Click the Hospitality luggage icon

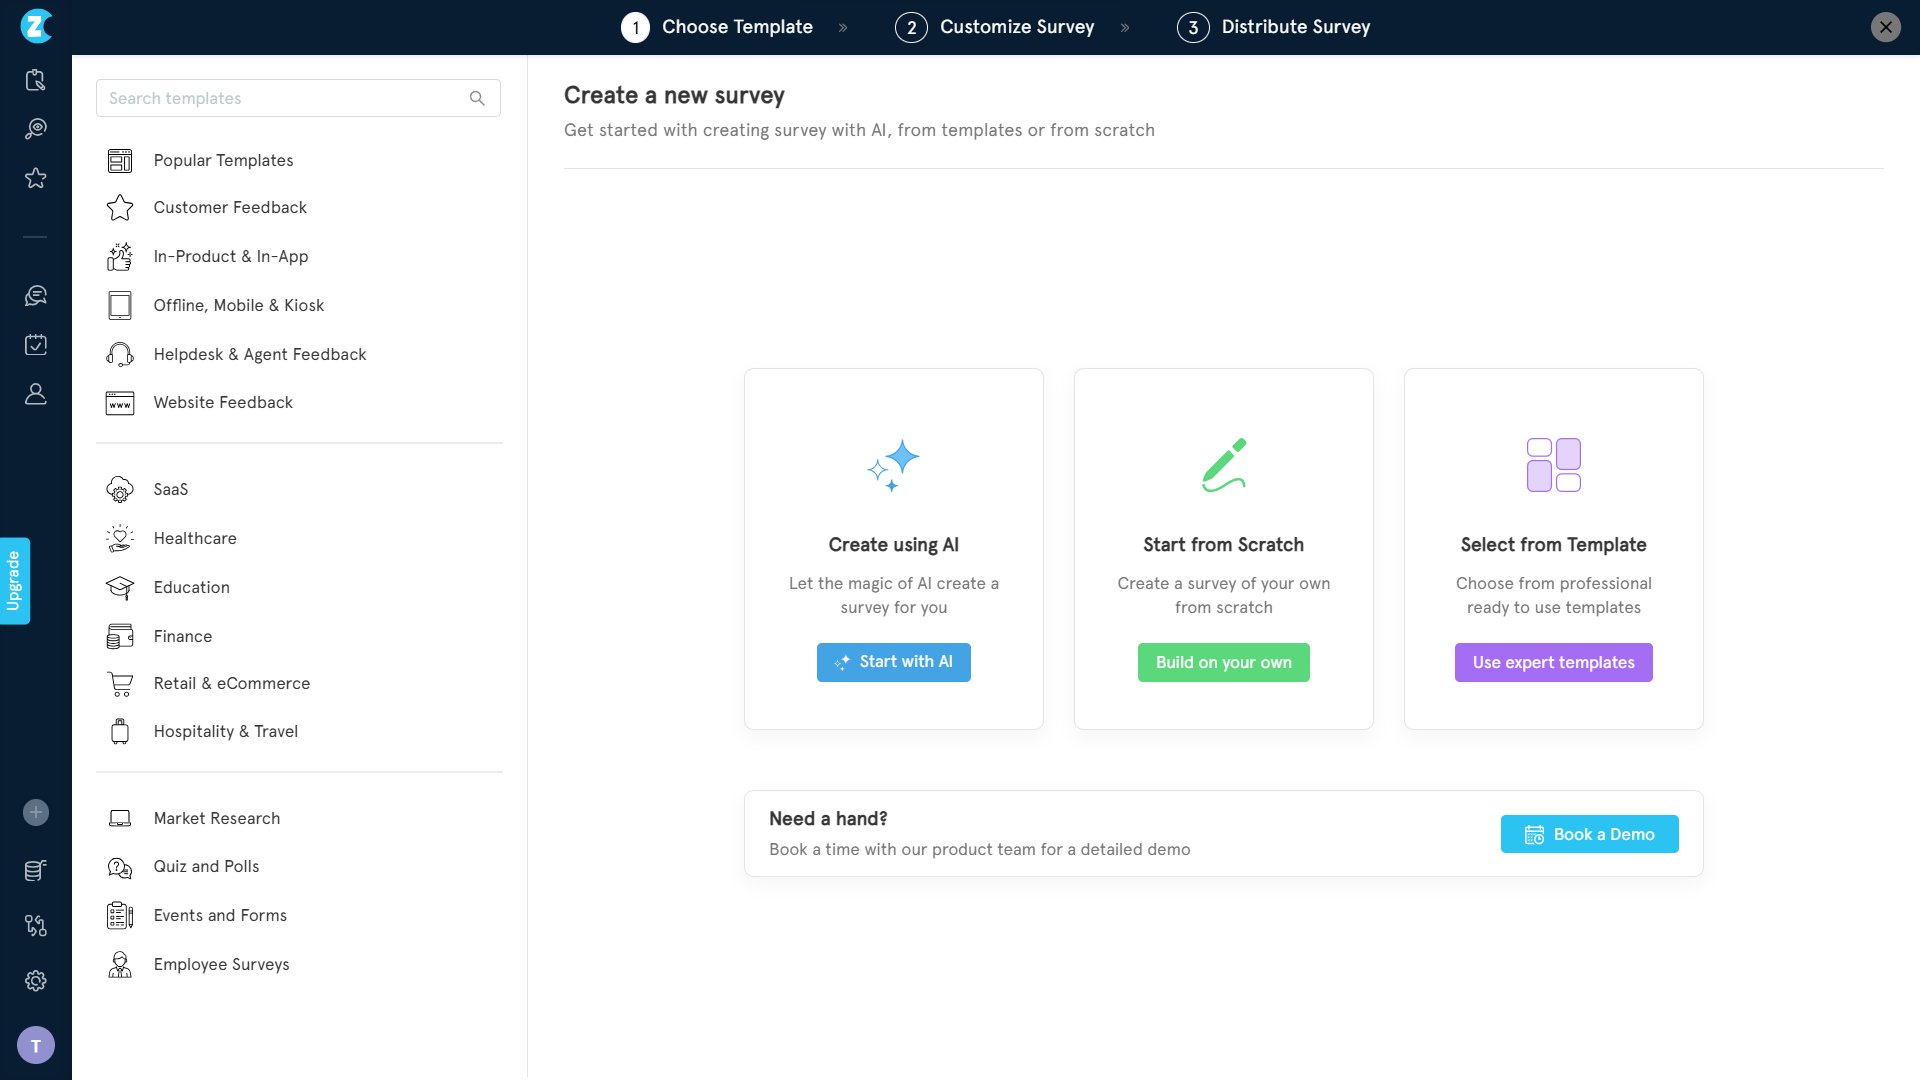tap(120, 732)
